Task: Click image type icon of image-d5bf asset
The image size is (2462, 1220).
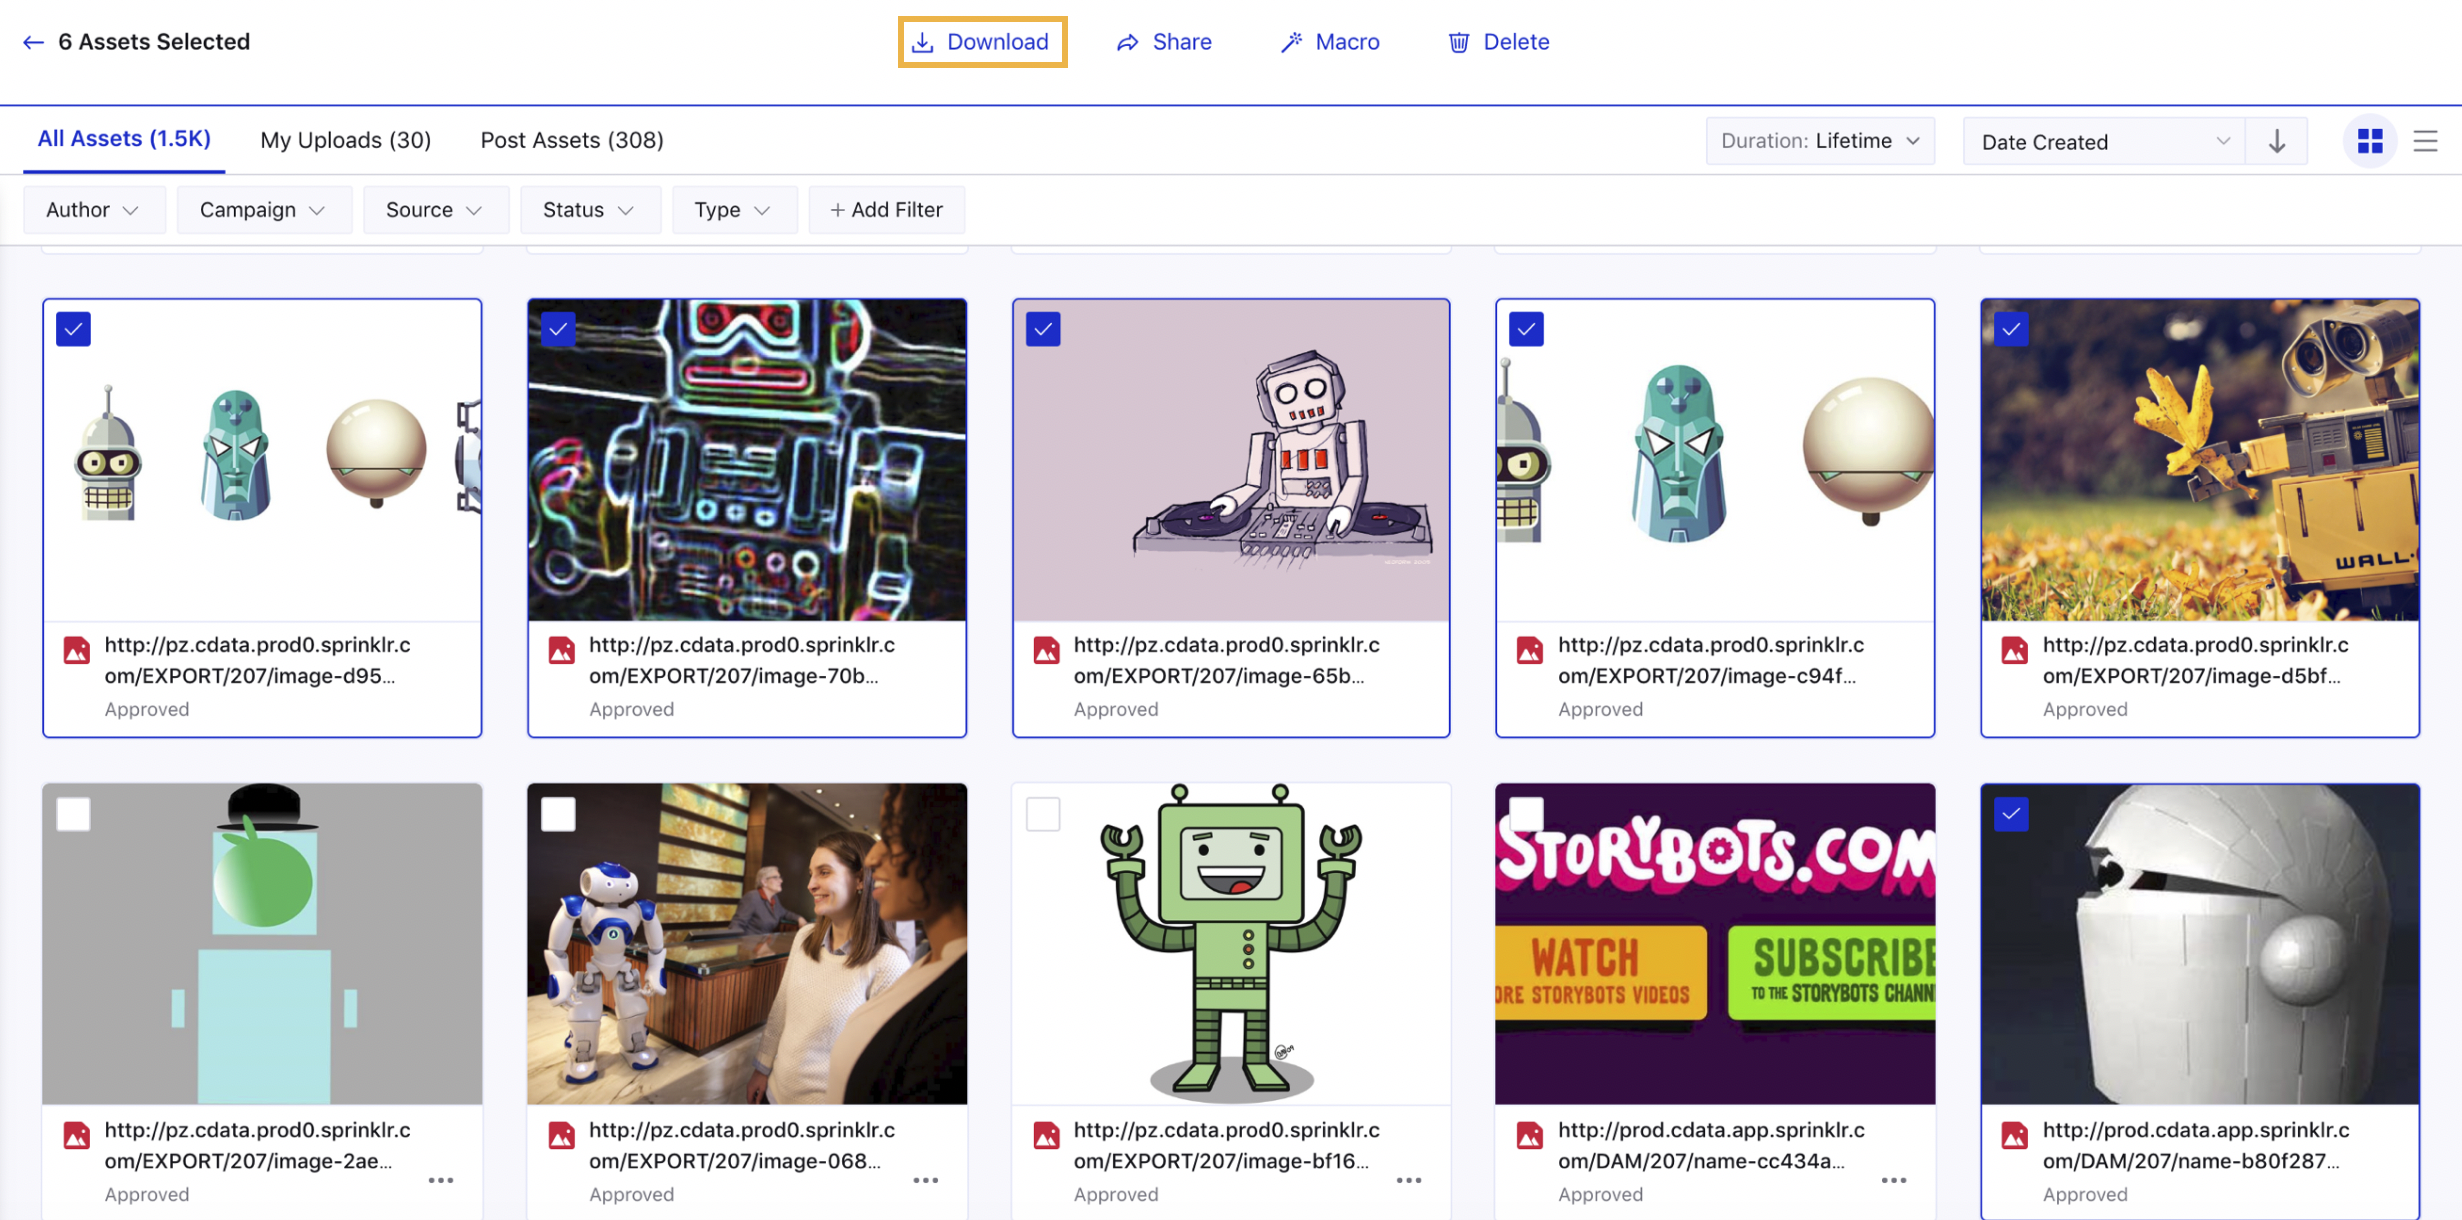Action: click(x=2015, y=650)
